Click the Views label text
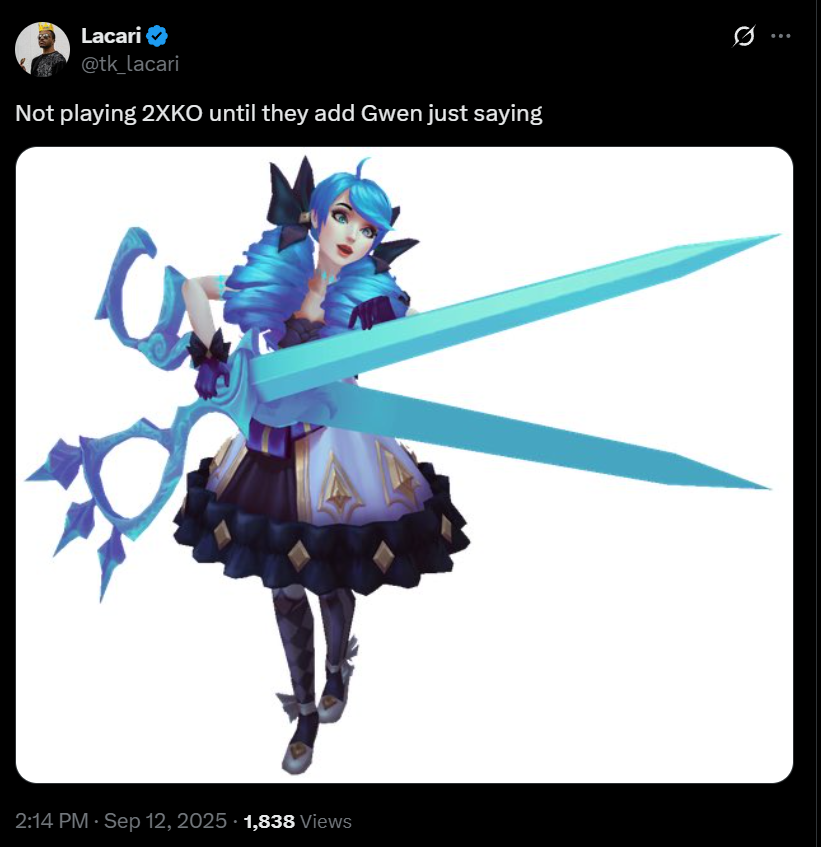 (x=326, y=821)
